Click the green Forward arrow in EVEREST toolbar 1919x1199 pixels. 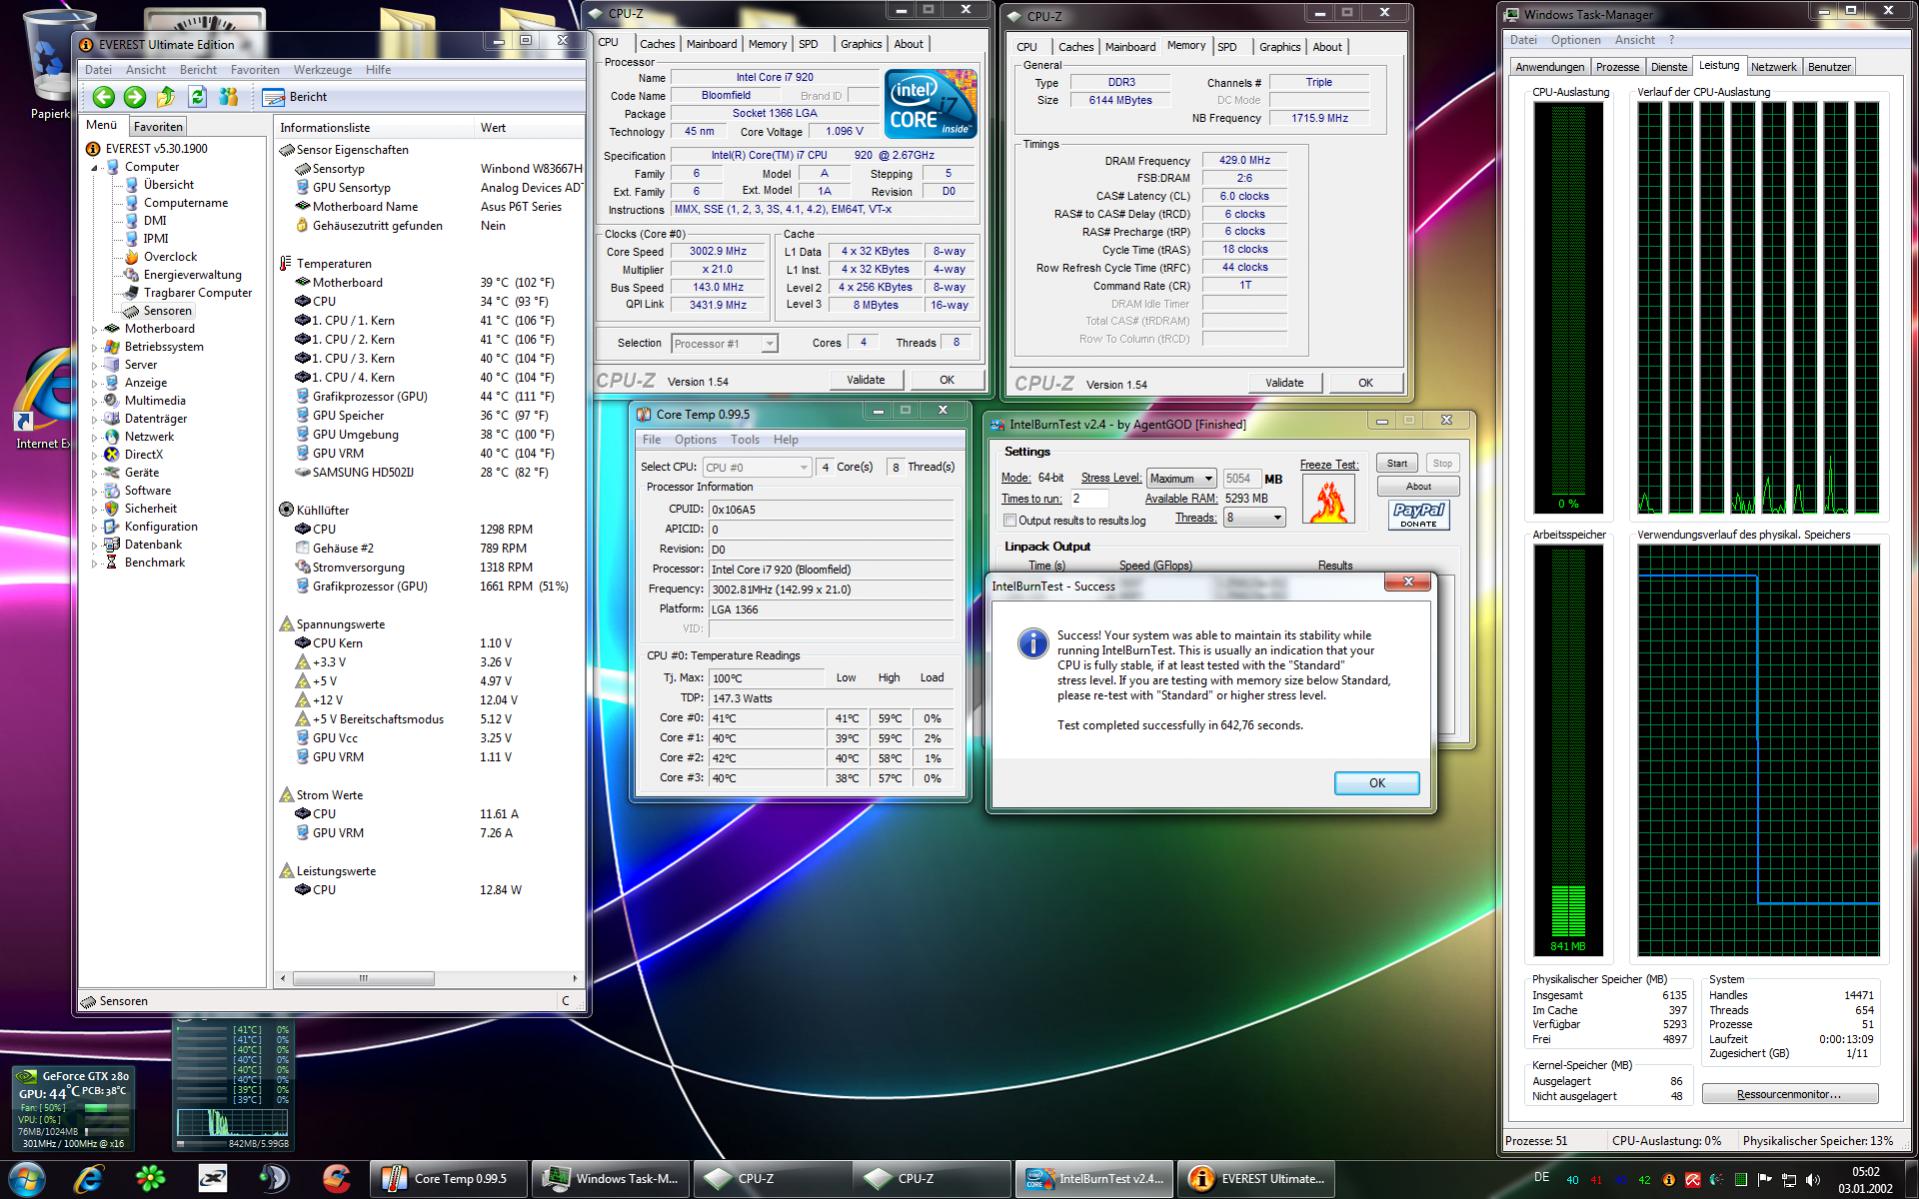(134, 97)
